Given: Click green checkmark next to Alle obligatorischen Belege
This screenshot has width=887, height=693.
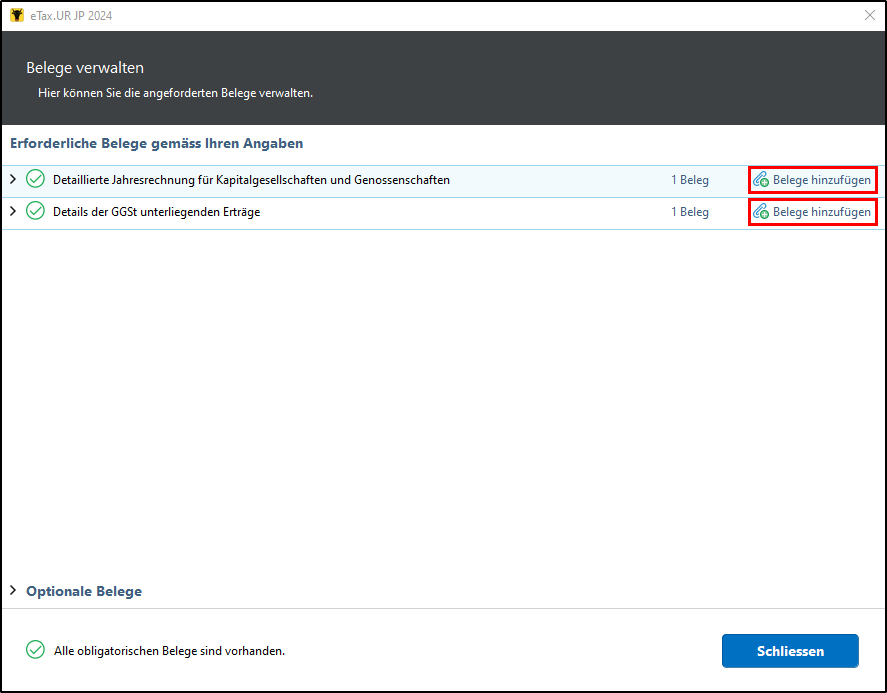Looking at the screenshot, I should coord(35,650).
